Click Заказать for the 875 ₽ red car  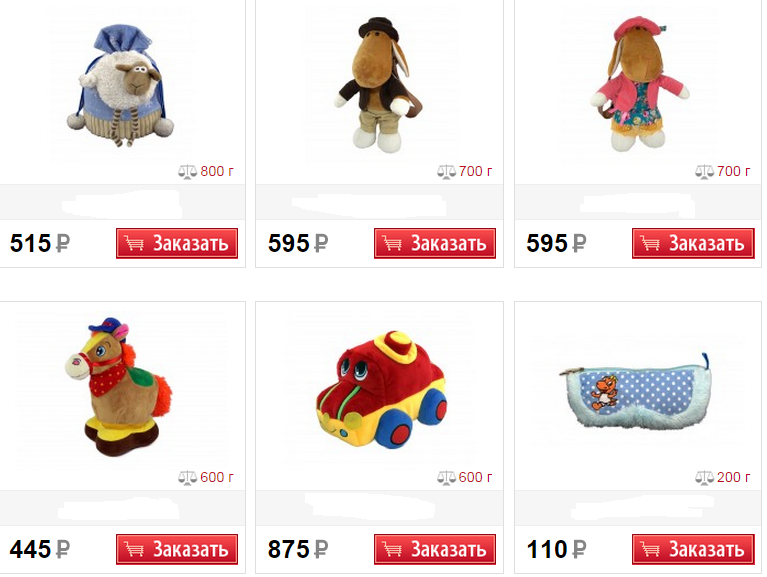tap(435, 549)
